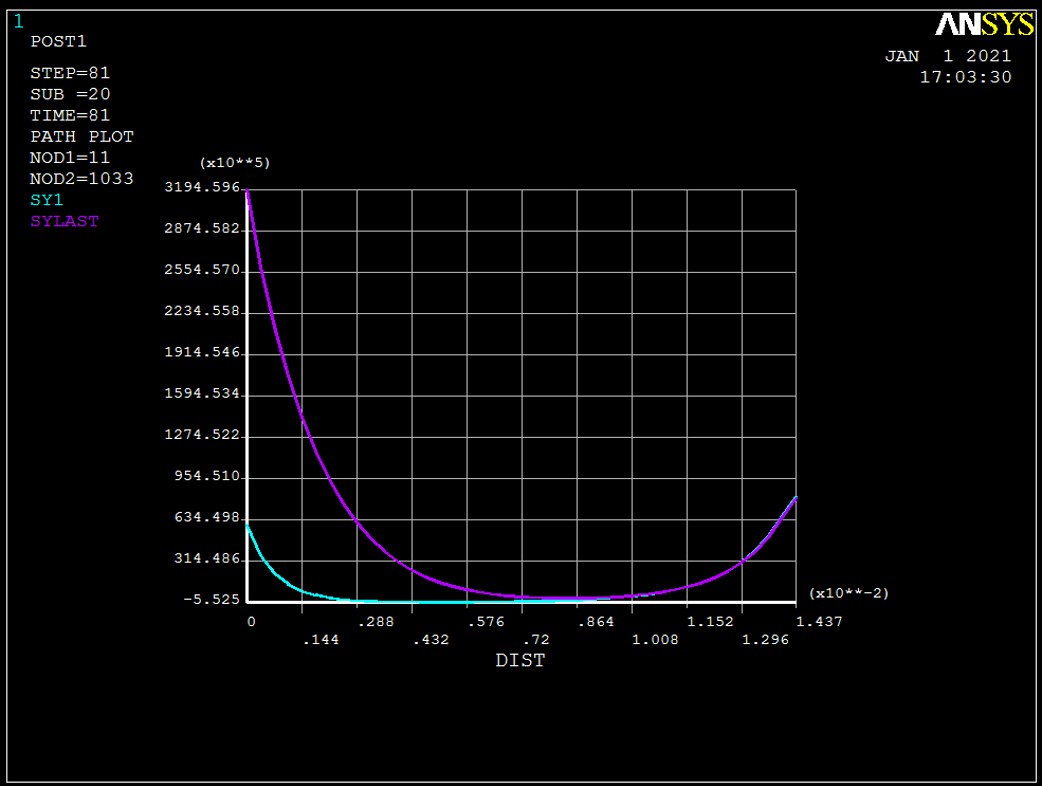Click the ANSYS logo in the corner

point(983,24)
